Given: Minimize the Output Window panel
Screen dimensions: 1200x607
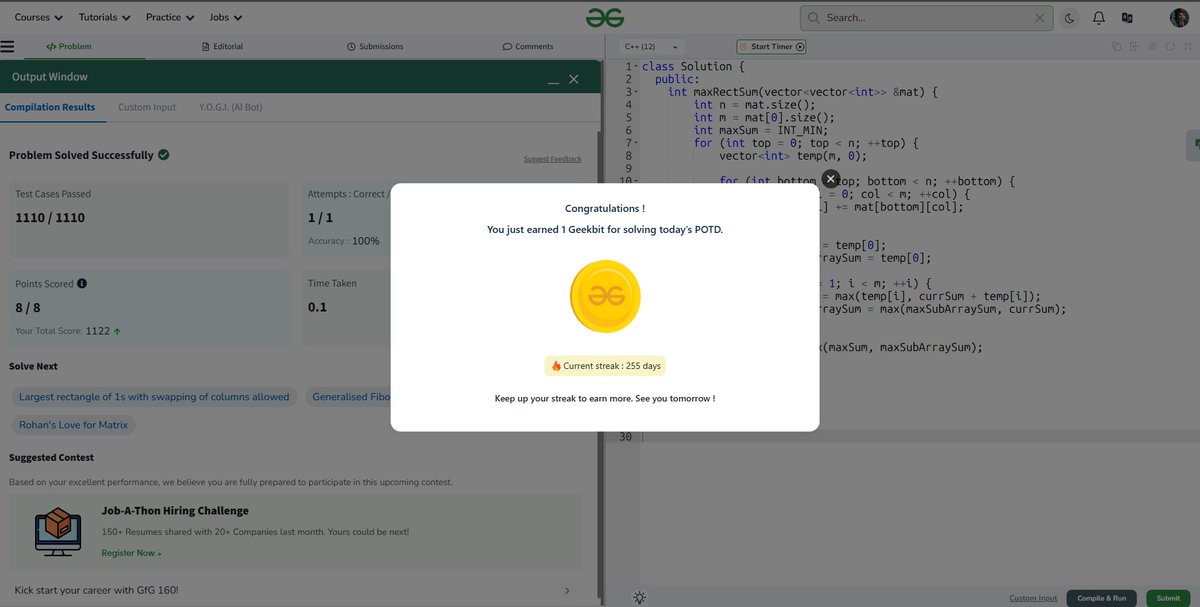Looking at the screenshot, I should point(553,80).
